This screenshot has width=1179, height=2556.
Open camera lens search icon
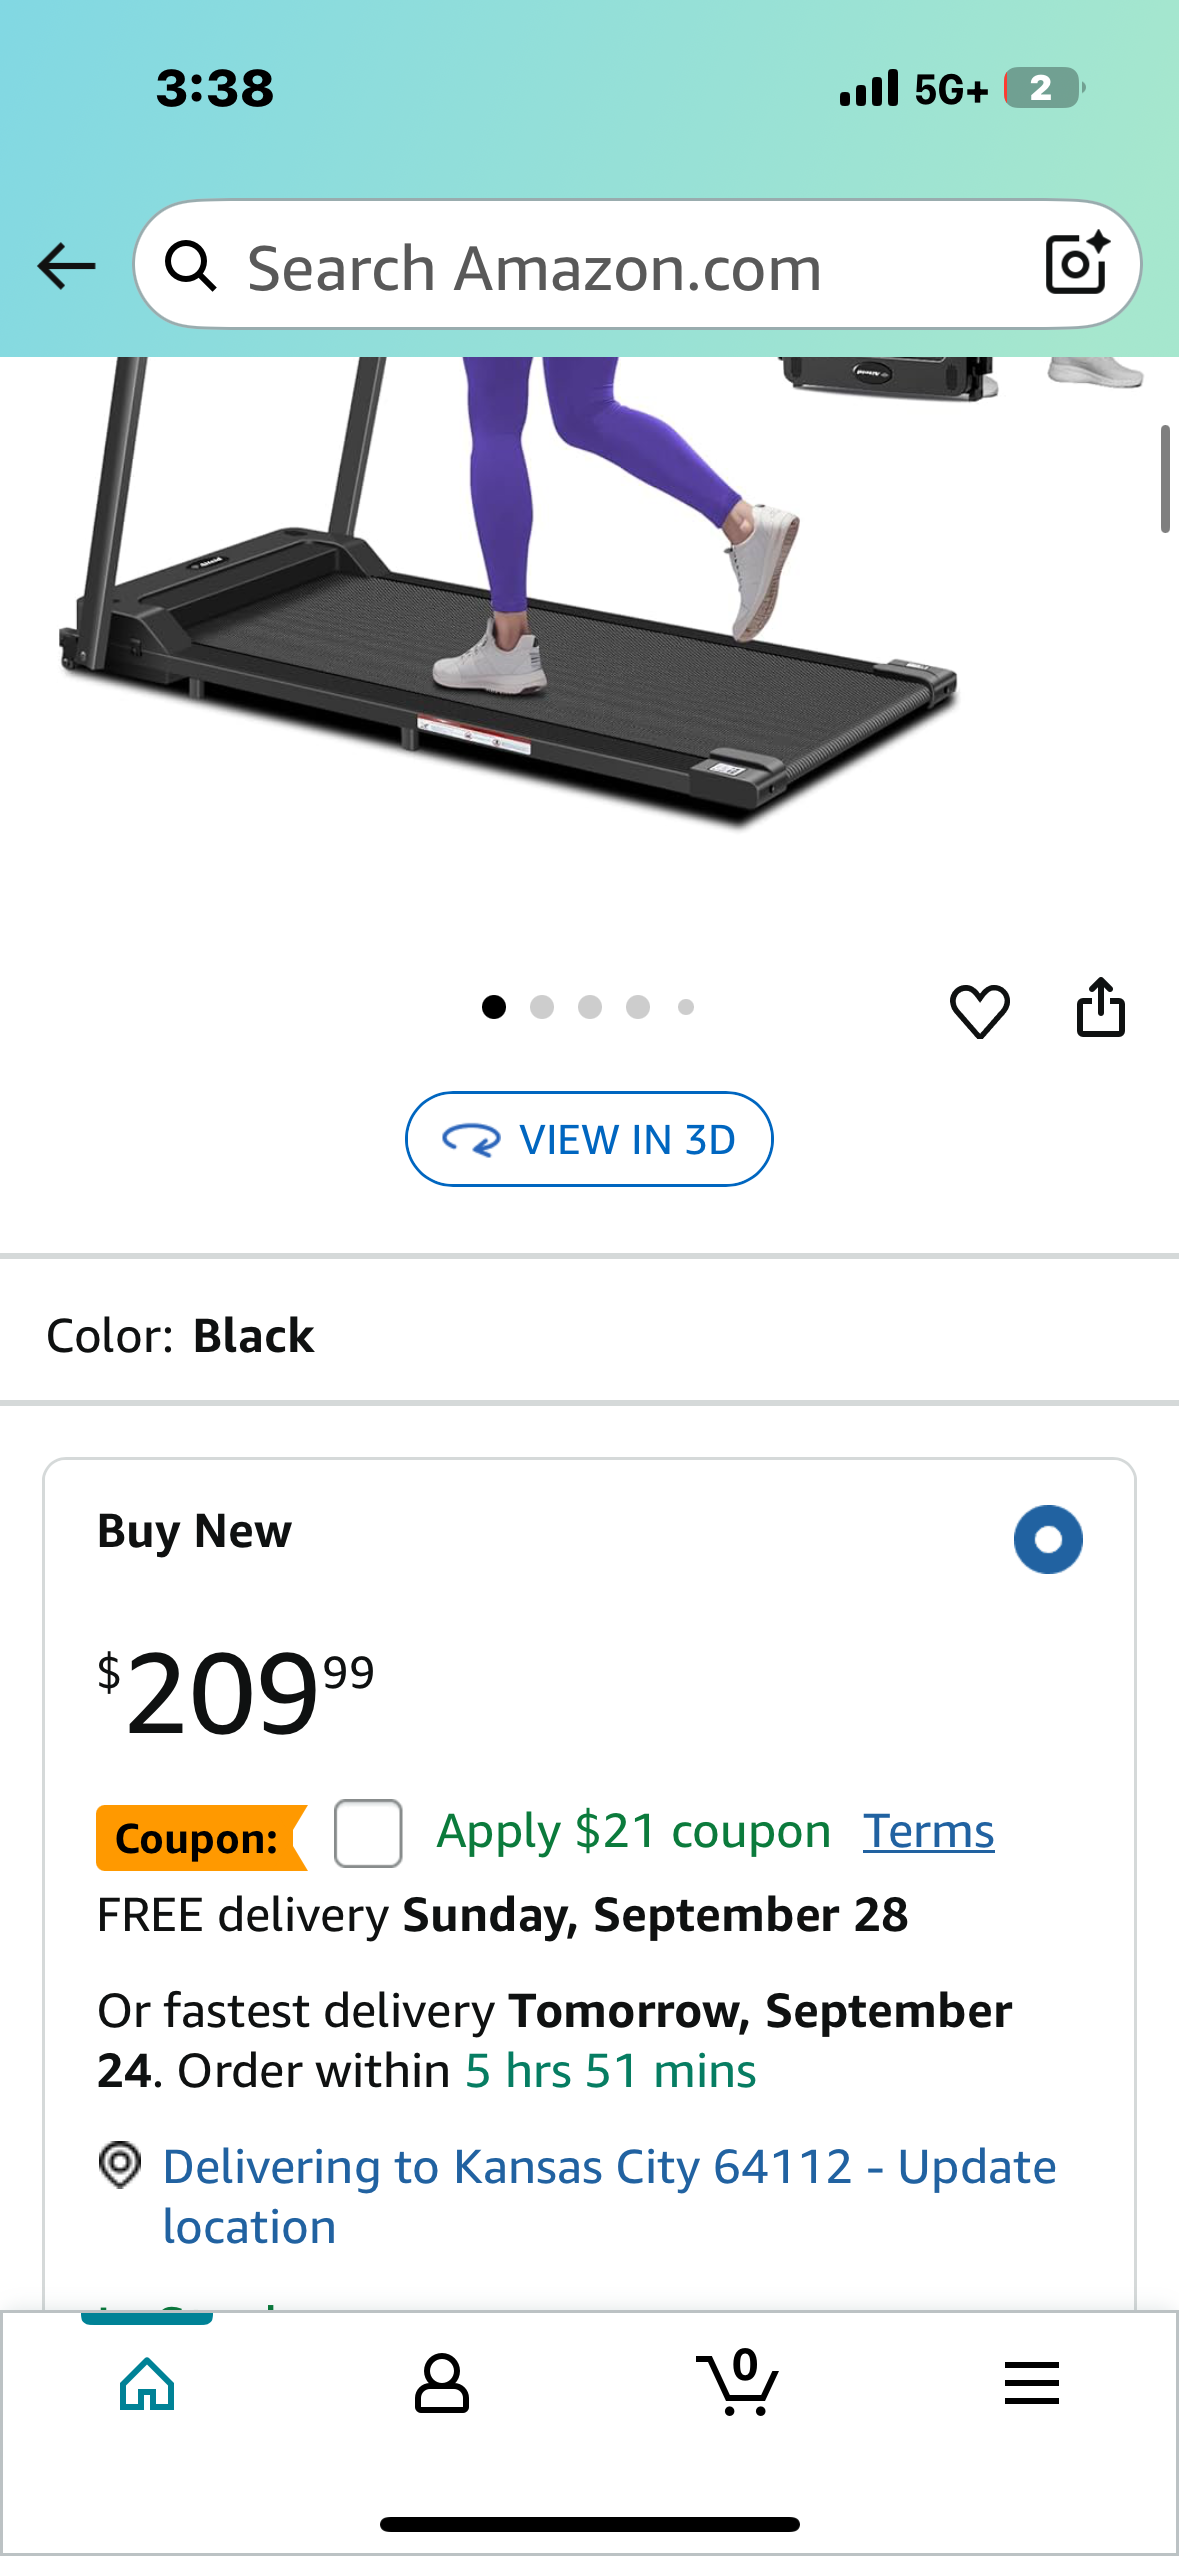tap(1076, 264)
